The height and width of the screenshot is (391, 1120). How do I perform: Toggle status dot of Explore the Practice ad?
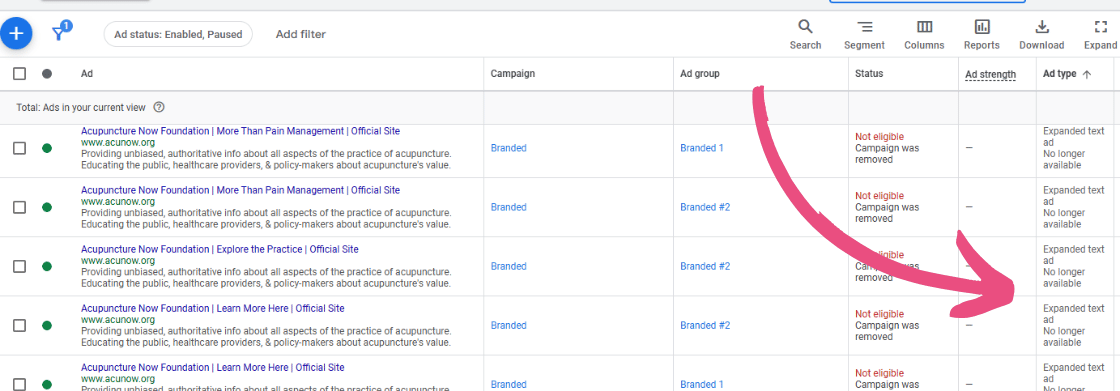[47, 266]
